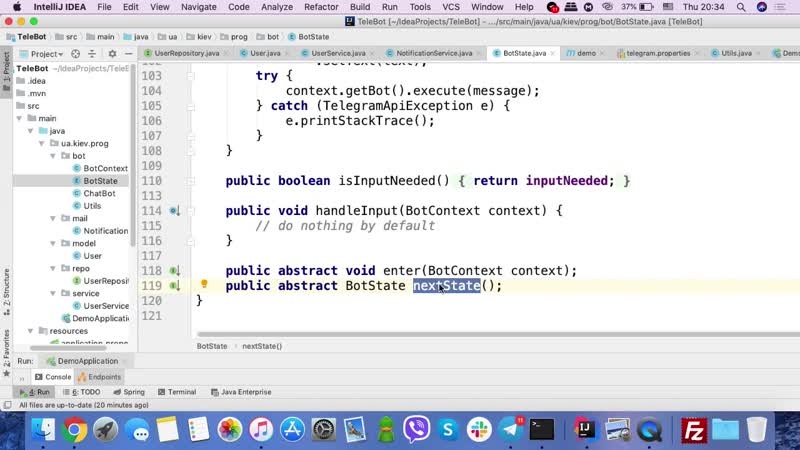
Task: Open System Preferences from the Dock
Action: pyautogui.click(x=323, y=430)
